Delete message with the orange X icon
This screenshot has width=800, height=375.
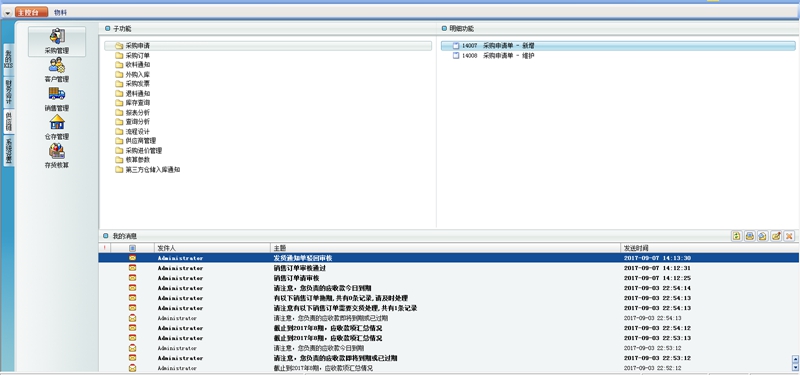(x=789, y=236)
